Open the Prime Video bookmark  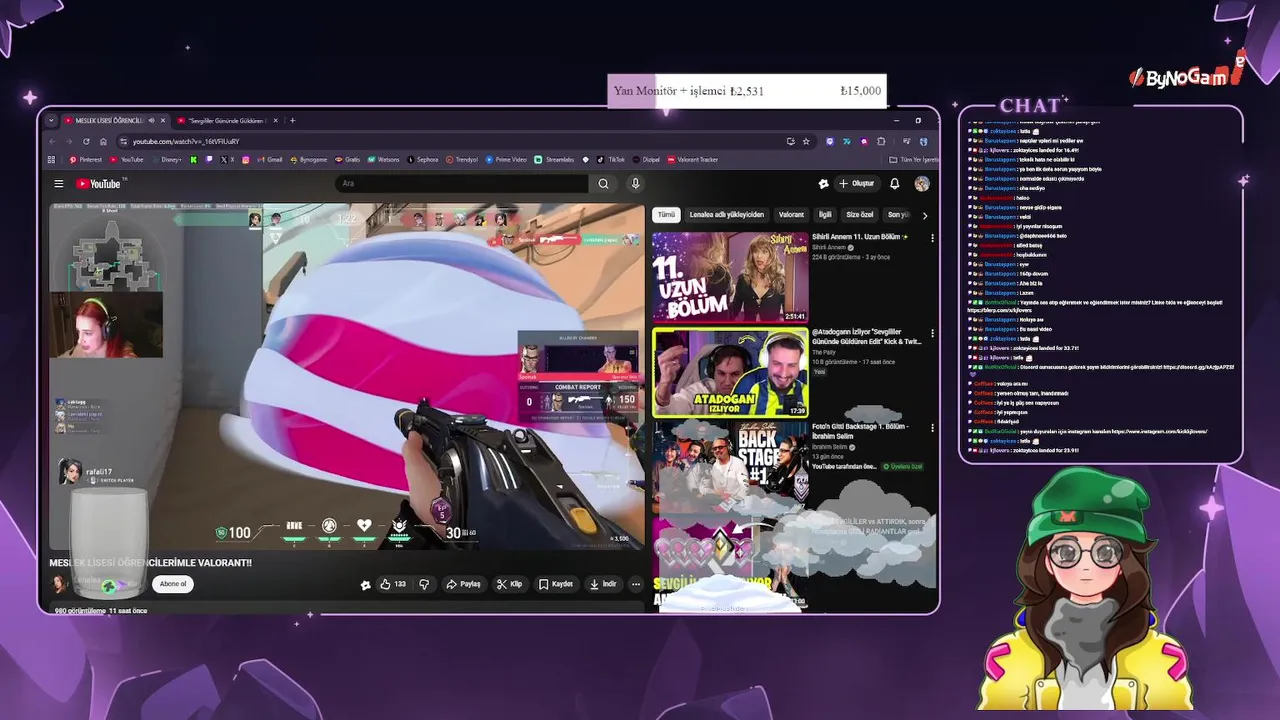pos(505,160)
